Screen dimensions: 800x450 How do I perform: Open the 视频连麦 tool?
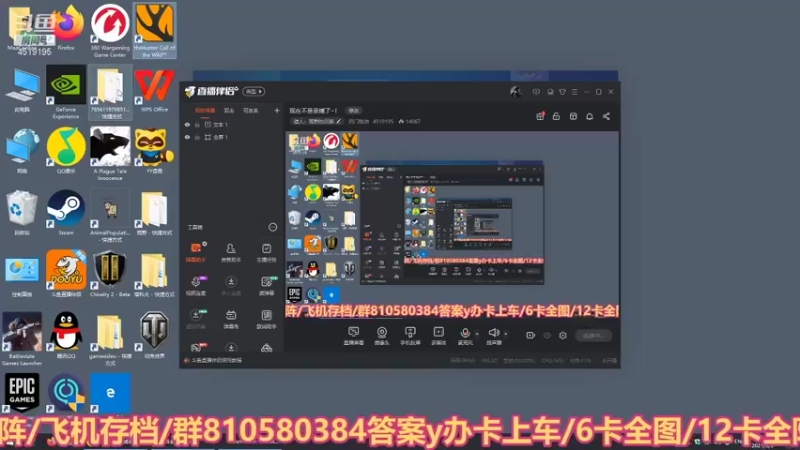coord(196,286)
